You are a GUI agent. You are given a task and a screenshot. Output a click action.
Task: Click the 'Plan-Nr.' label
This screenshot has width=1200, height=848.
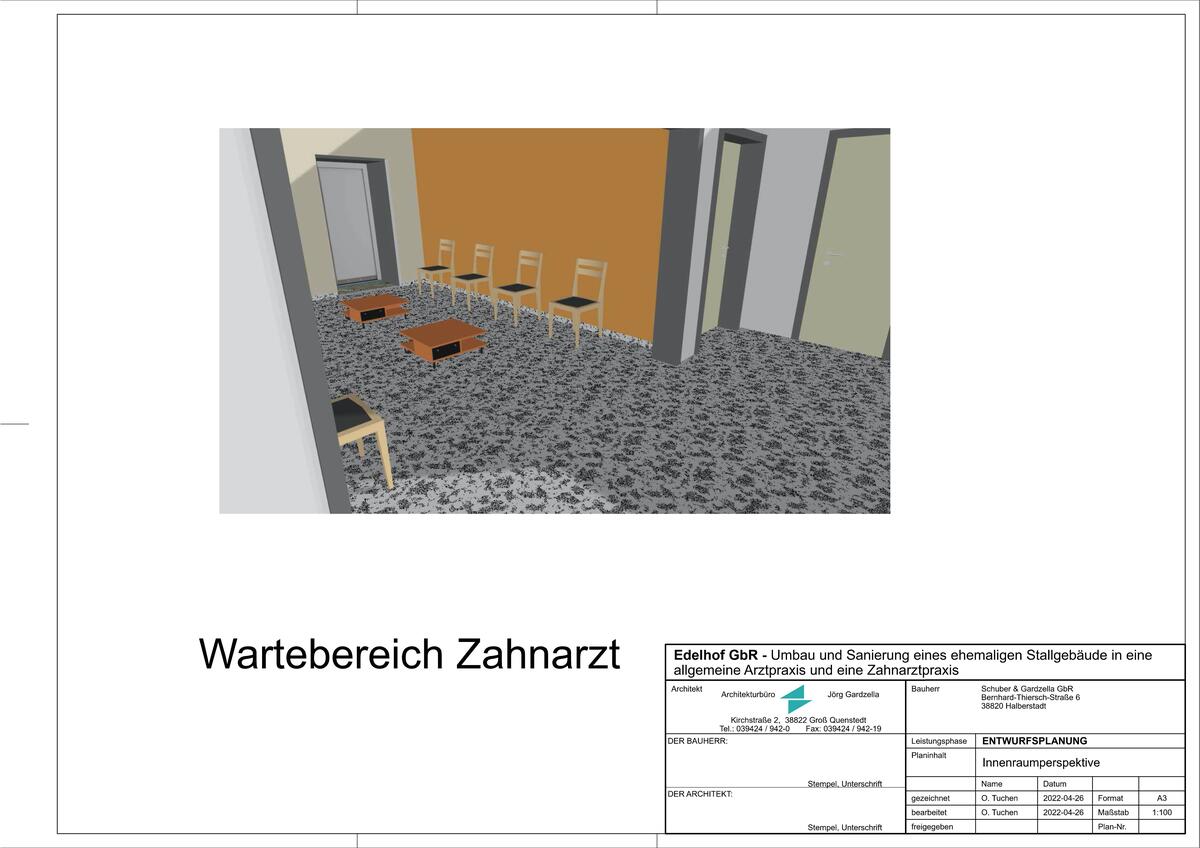tap(1112, 827)
